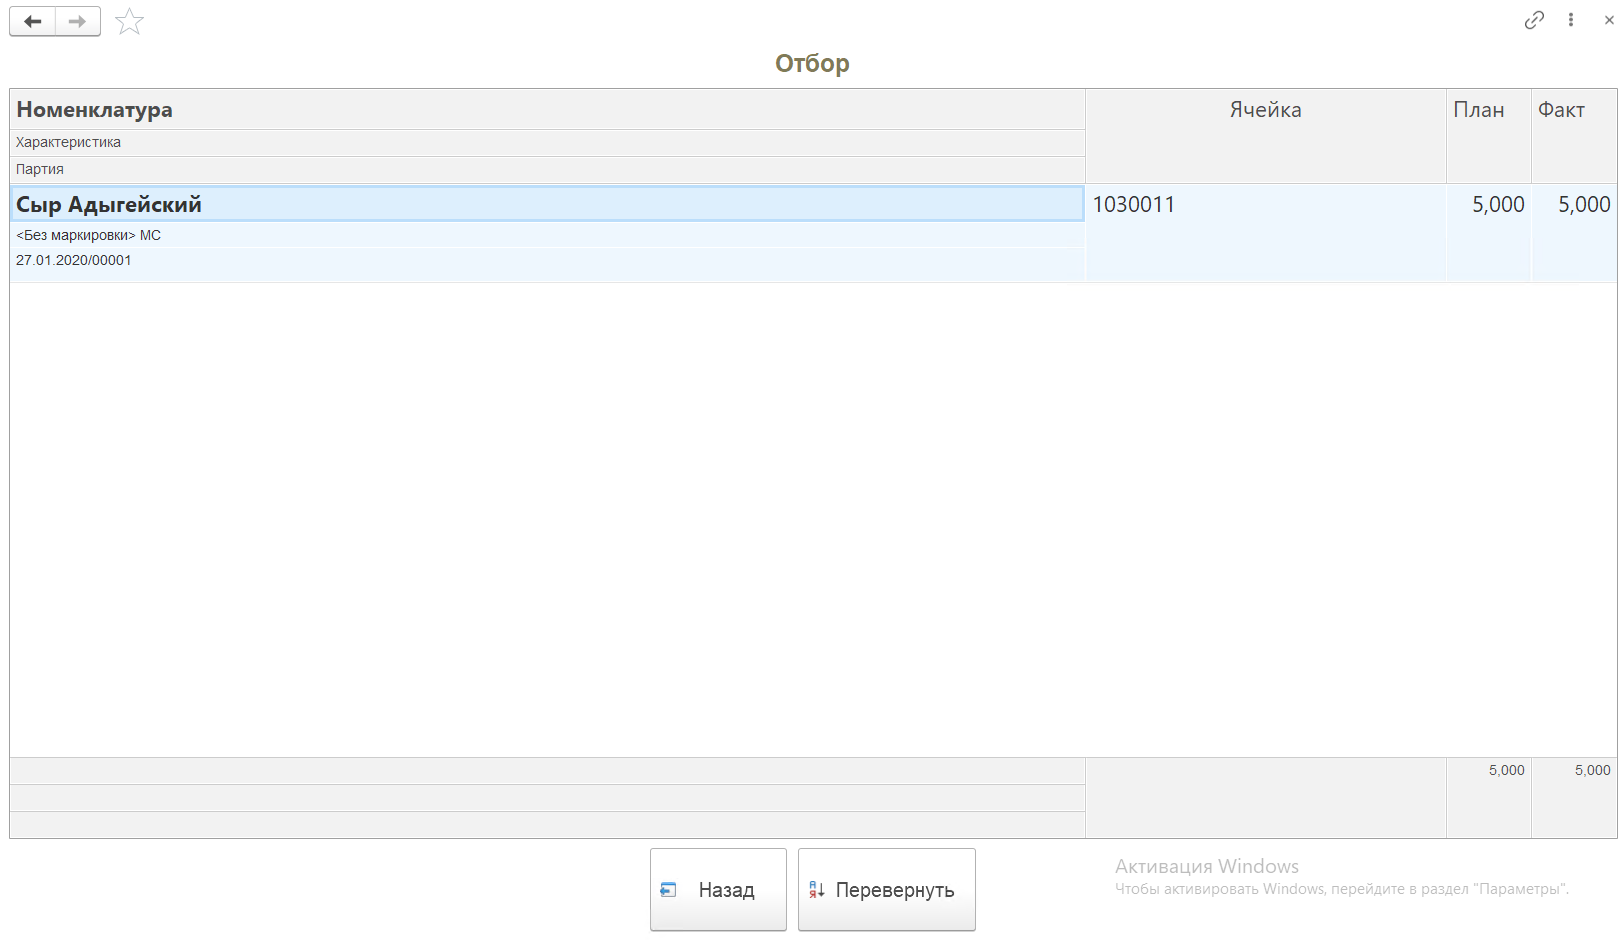Click the forward navigation arrow
The width and height of the screenshot is (1621, 940).
[x=77, y=21]
